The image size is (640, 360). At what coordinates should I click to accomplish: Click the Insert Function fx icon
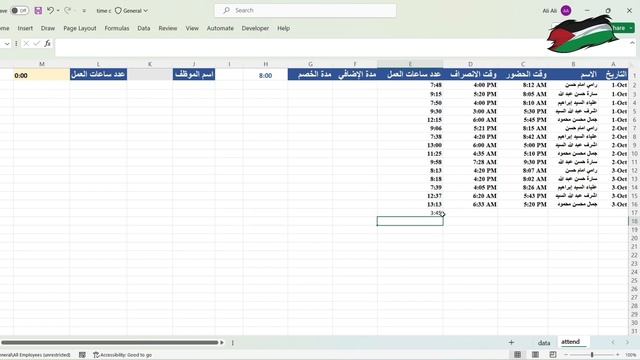click(47, 43)
